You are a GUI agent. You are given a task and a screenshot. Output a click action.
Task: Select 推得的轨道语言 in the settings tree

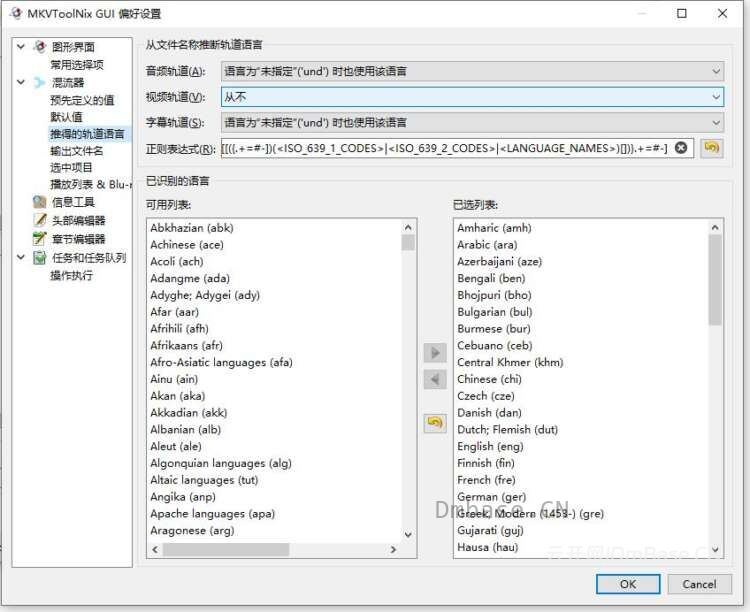88,134
